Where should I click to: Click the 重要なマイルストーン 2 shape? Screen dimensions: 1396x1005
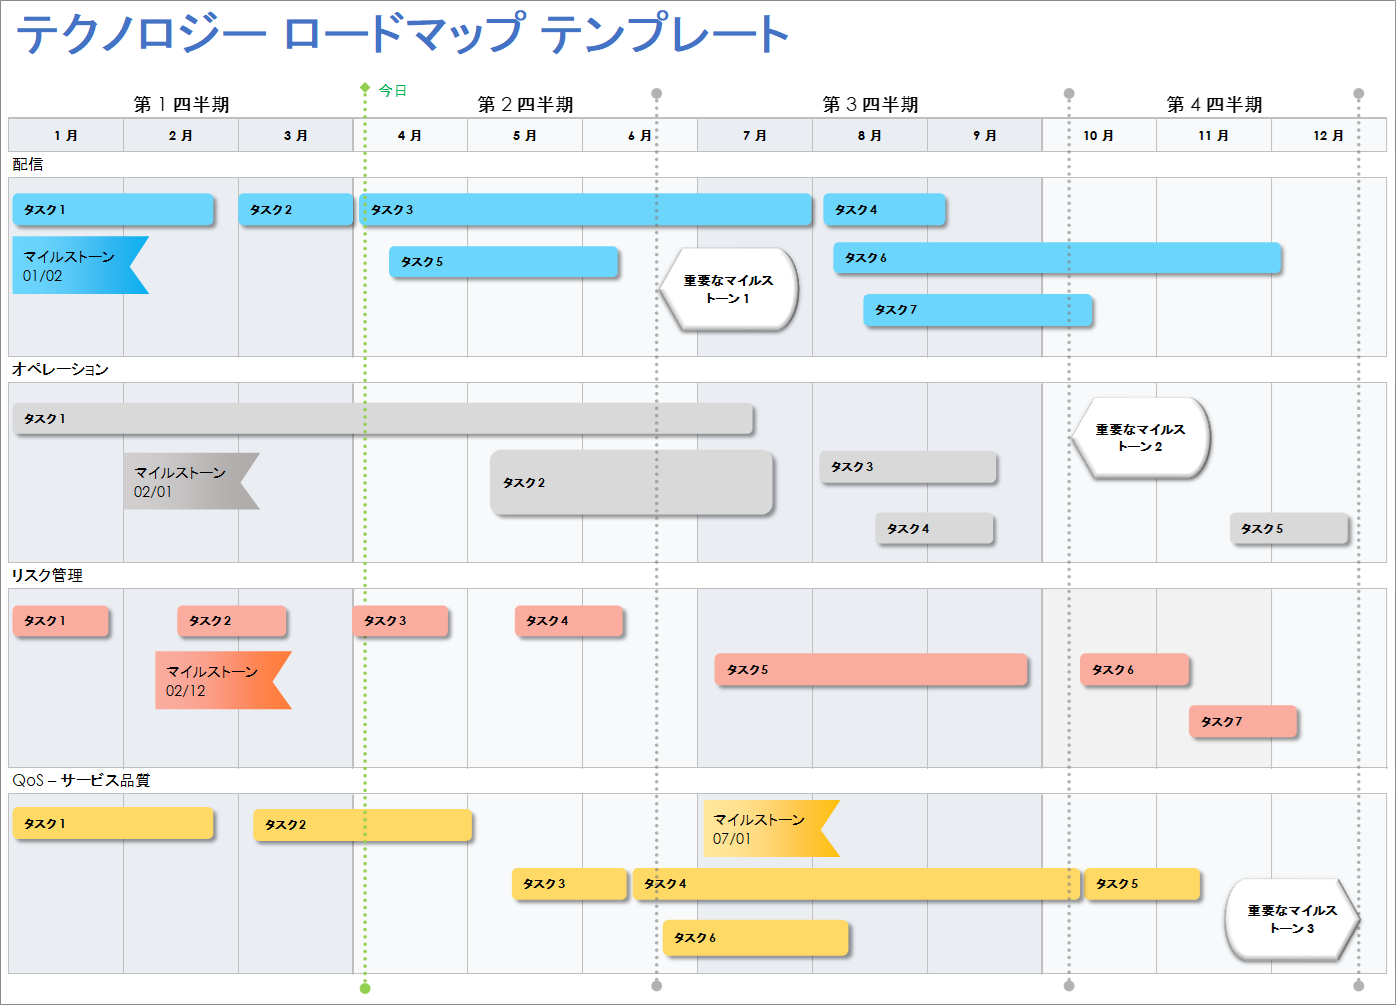click(1140, 438)
